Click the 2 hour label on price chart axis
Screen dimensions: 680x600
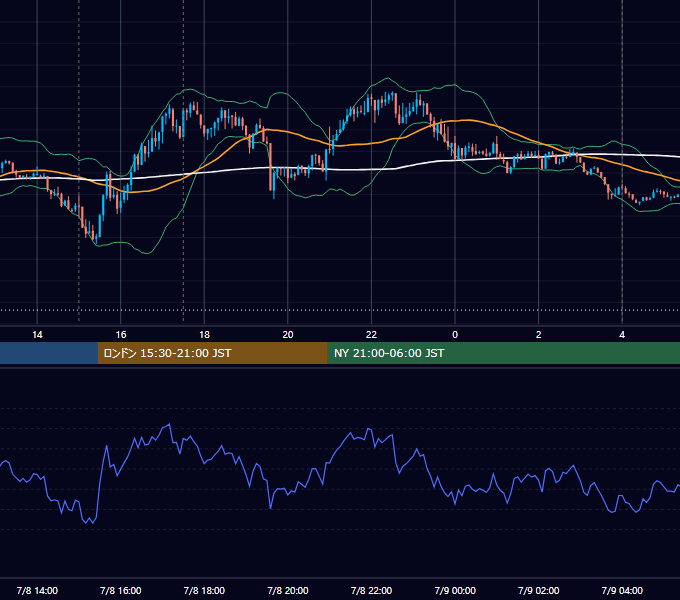pyautogui.click(x=538, y=335)
